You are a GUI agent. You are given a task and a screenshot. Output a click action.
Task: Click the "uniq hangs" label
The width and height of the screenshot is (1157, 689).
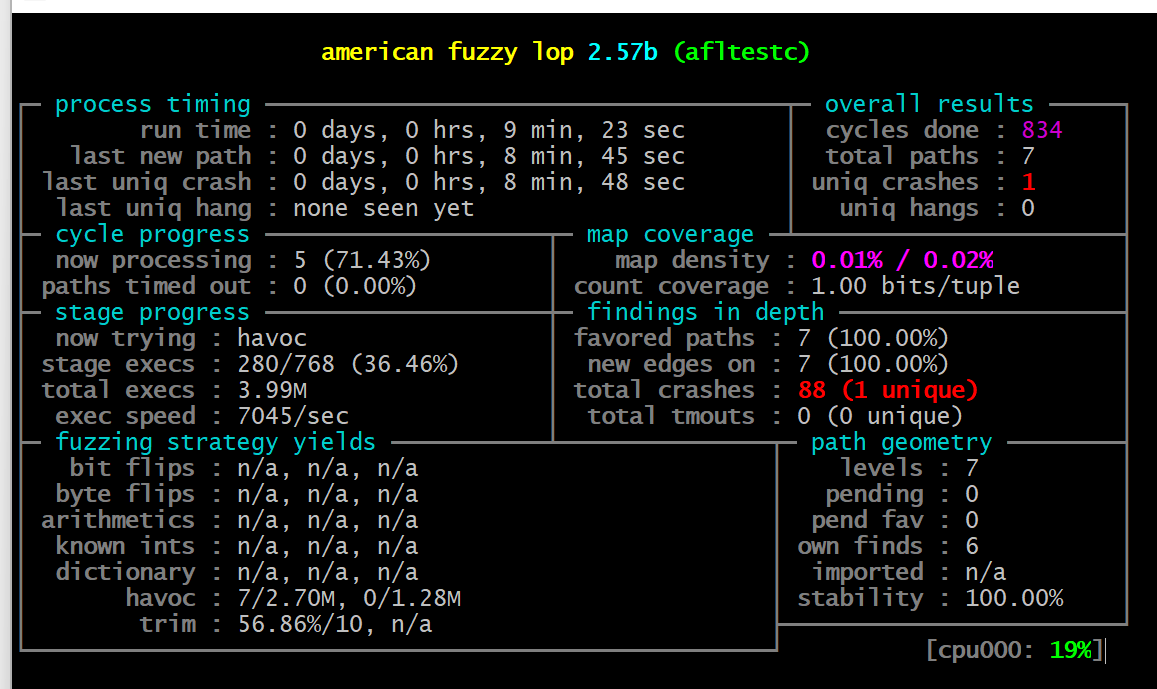click(909, 209)
